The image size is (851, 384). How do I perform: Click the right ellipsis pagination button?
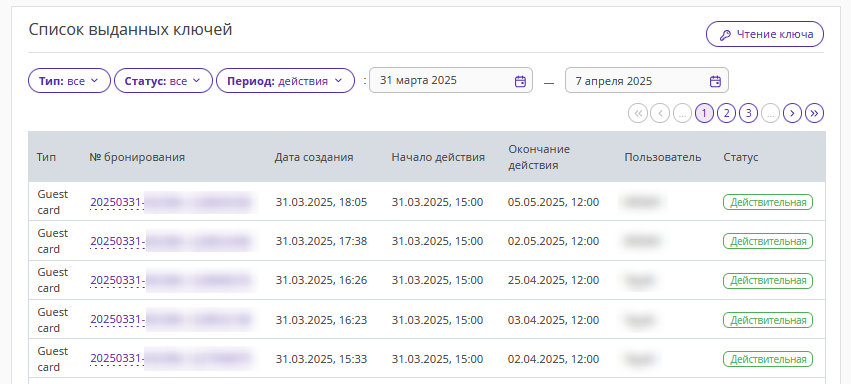pyautogui.click(x=770, y=113)
